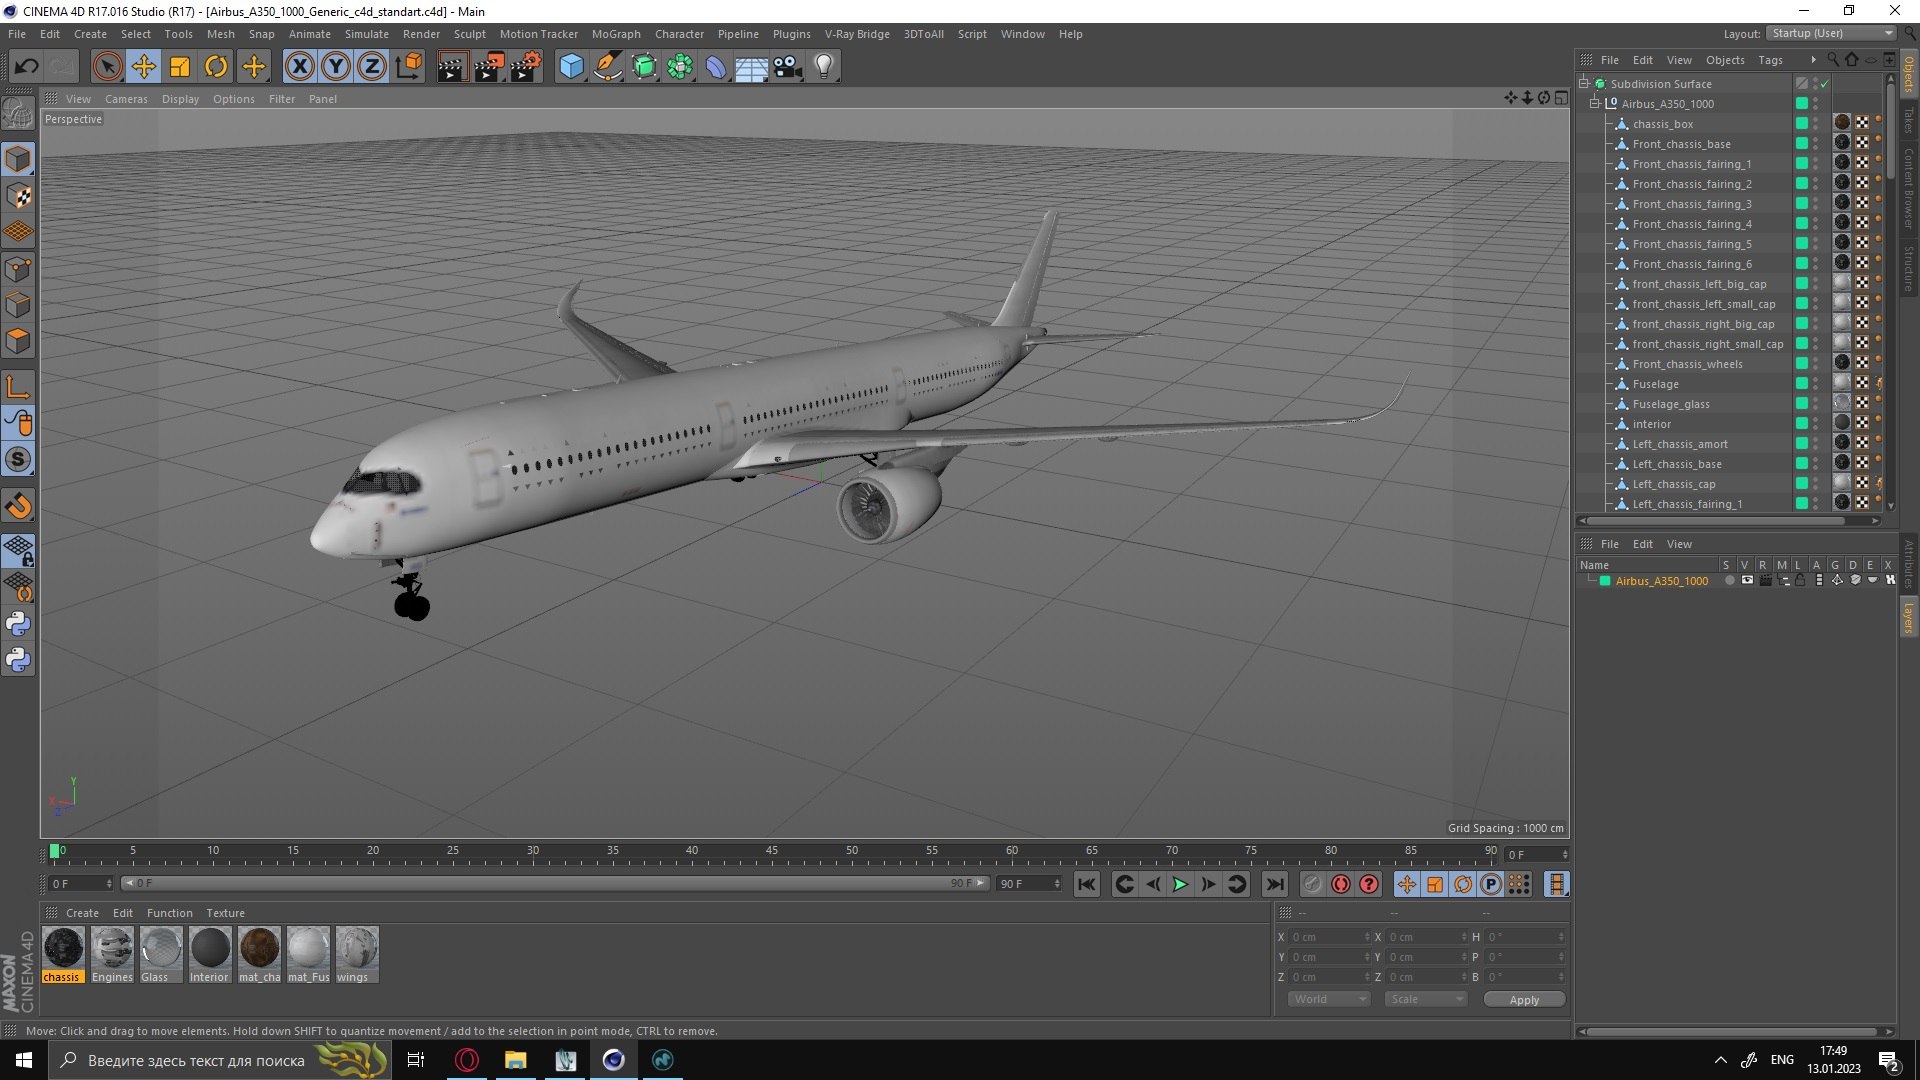1920x1080 pixels.
Task: Add a Floor environment object icon
Action: click(752, 67)
